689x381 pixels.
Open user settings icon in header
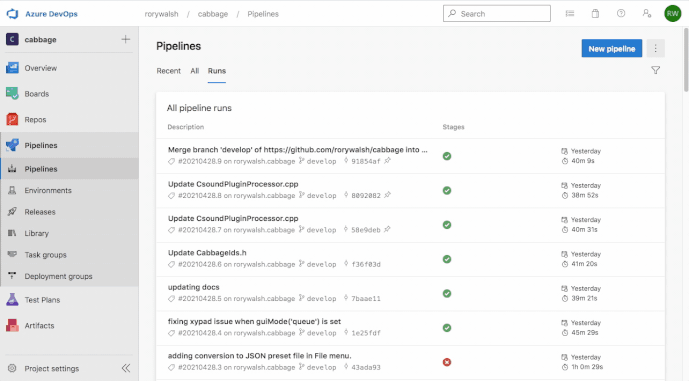tap(647, 14)
